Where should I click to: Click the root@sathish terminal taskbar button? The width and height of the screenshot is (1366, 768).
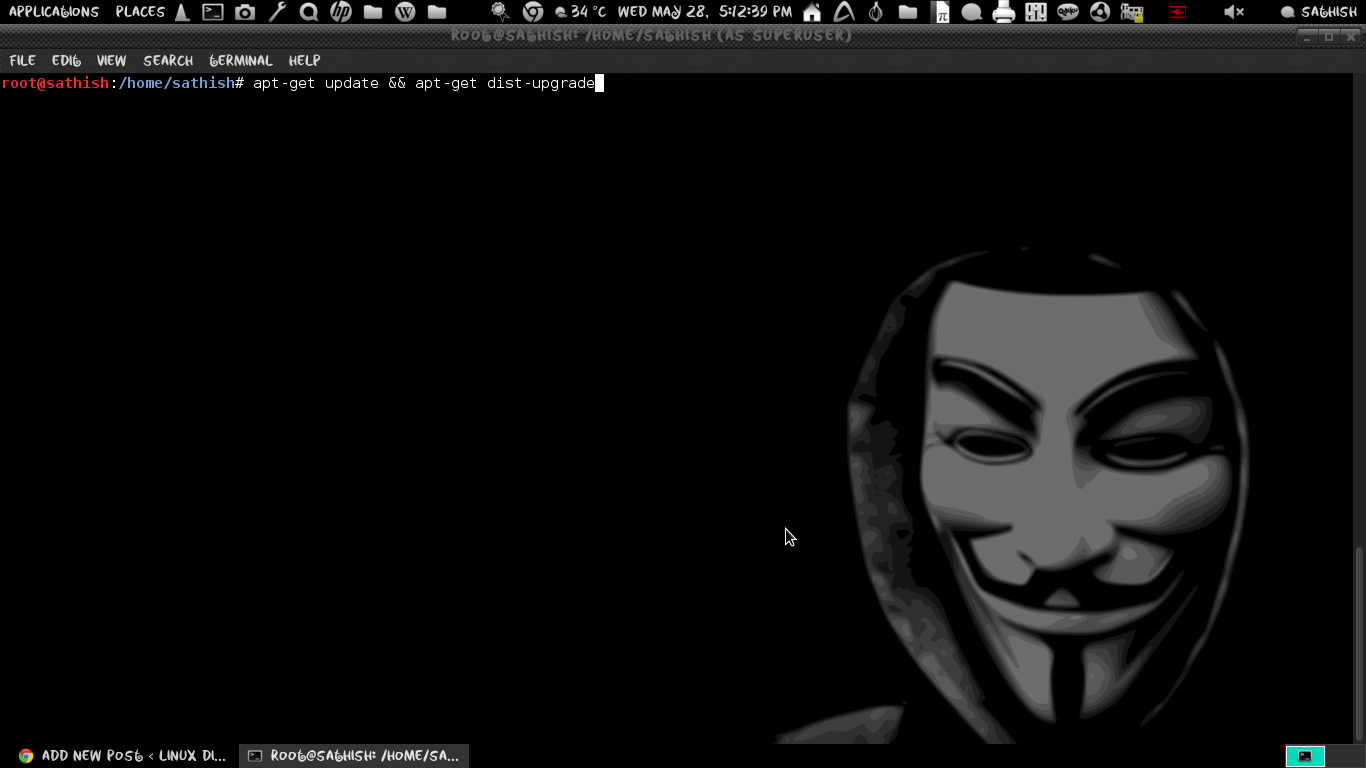coord(354,756)
